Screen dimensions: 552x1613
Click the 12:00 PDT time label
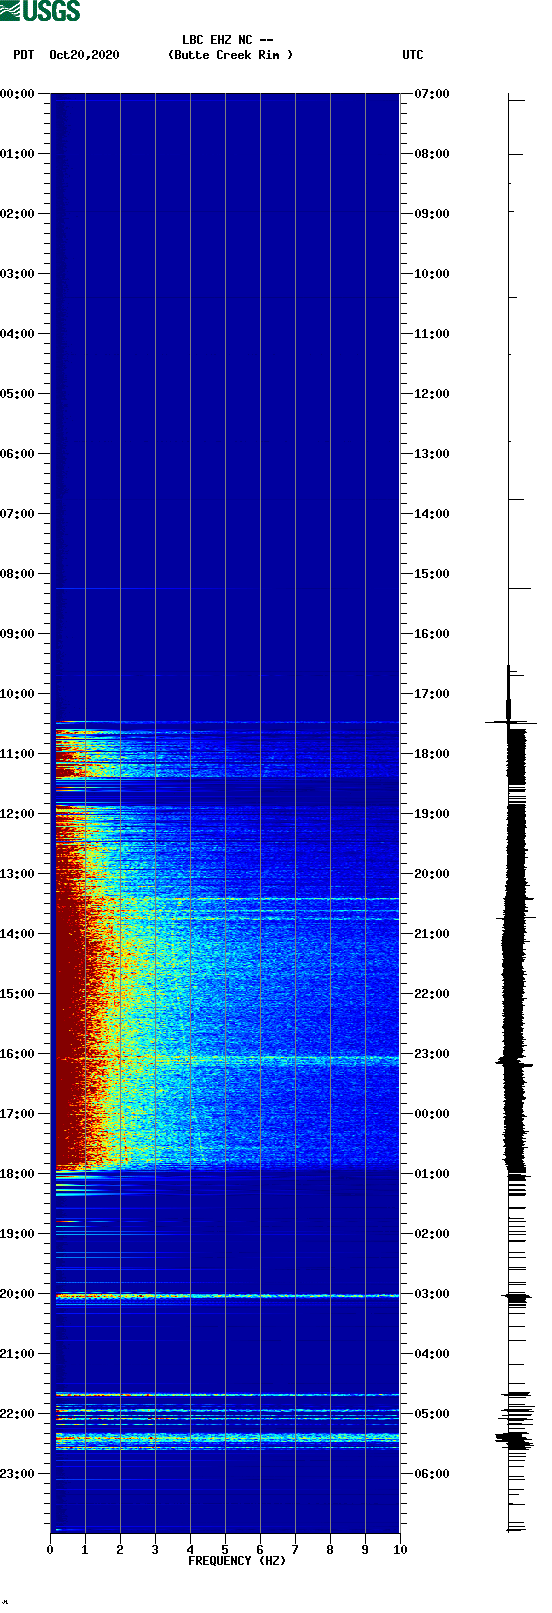[x=18, y=814]
